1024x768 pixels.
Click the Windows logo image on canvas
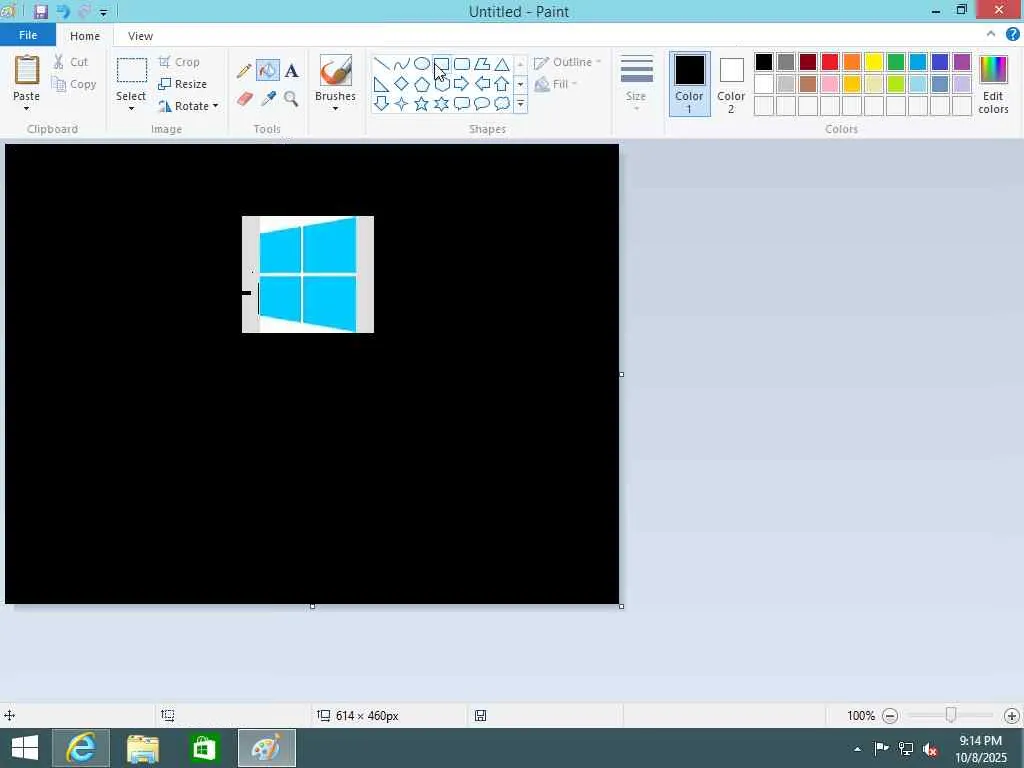click(308, 274)
